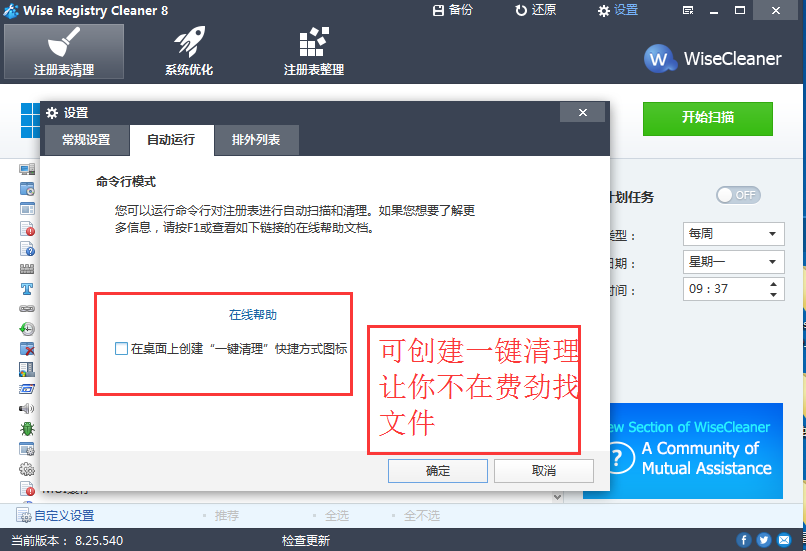The height and width of the screenshot is (551, 806).
Task: Switch to the 排外列表 tab
Action: pyautogui.click(x=256, y=140)
